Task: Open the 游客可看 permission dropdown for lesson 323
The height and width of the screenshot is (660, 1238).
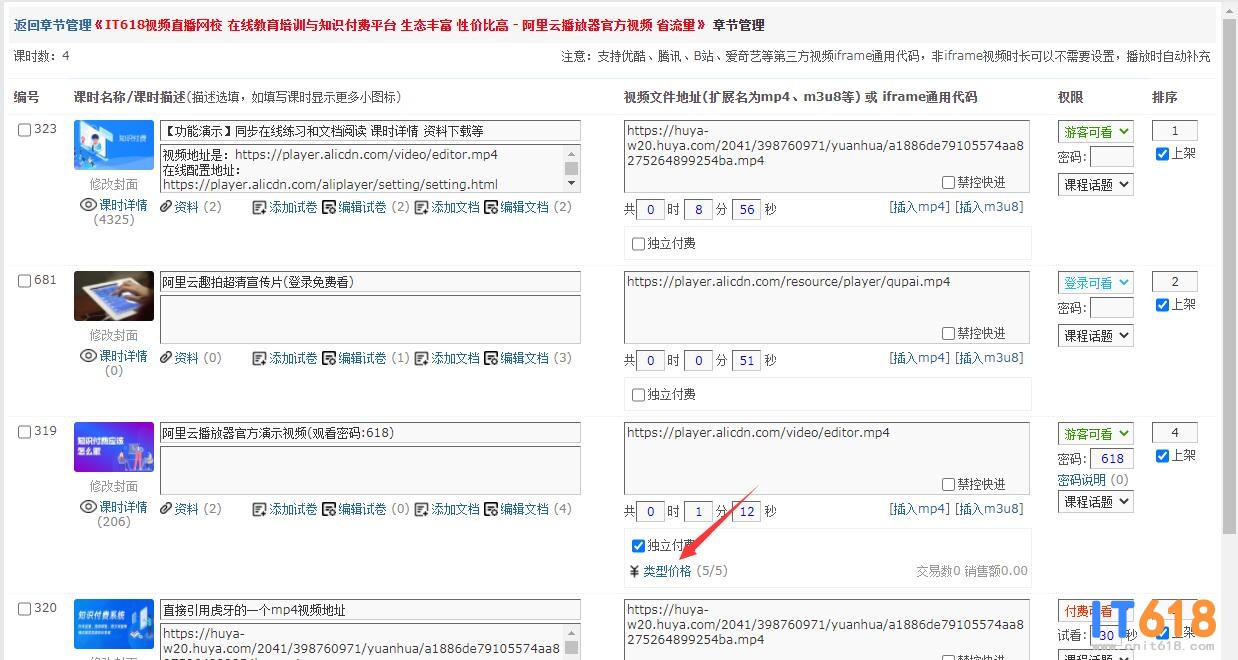Action: point(1095,131)
